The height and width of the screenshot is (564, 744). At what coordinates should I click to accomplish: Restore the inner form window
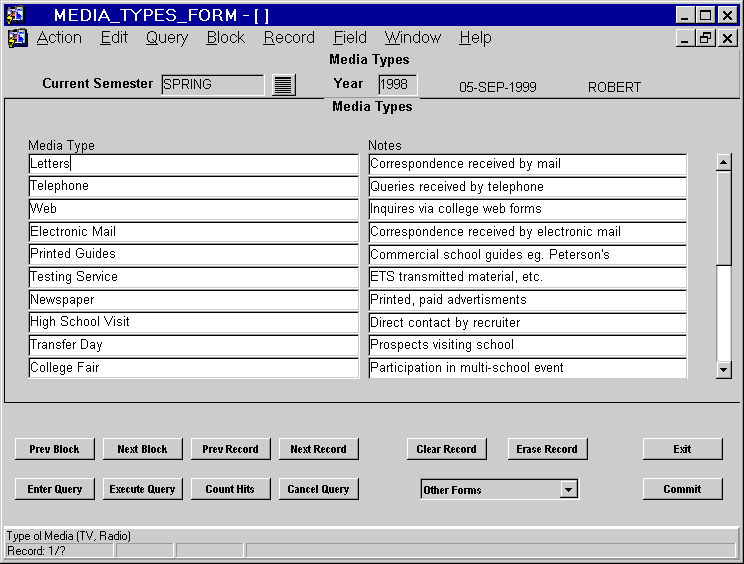(x=705, y=37)
